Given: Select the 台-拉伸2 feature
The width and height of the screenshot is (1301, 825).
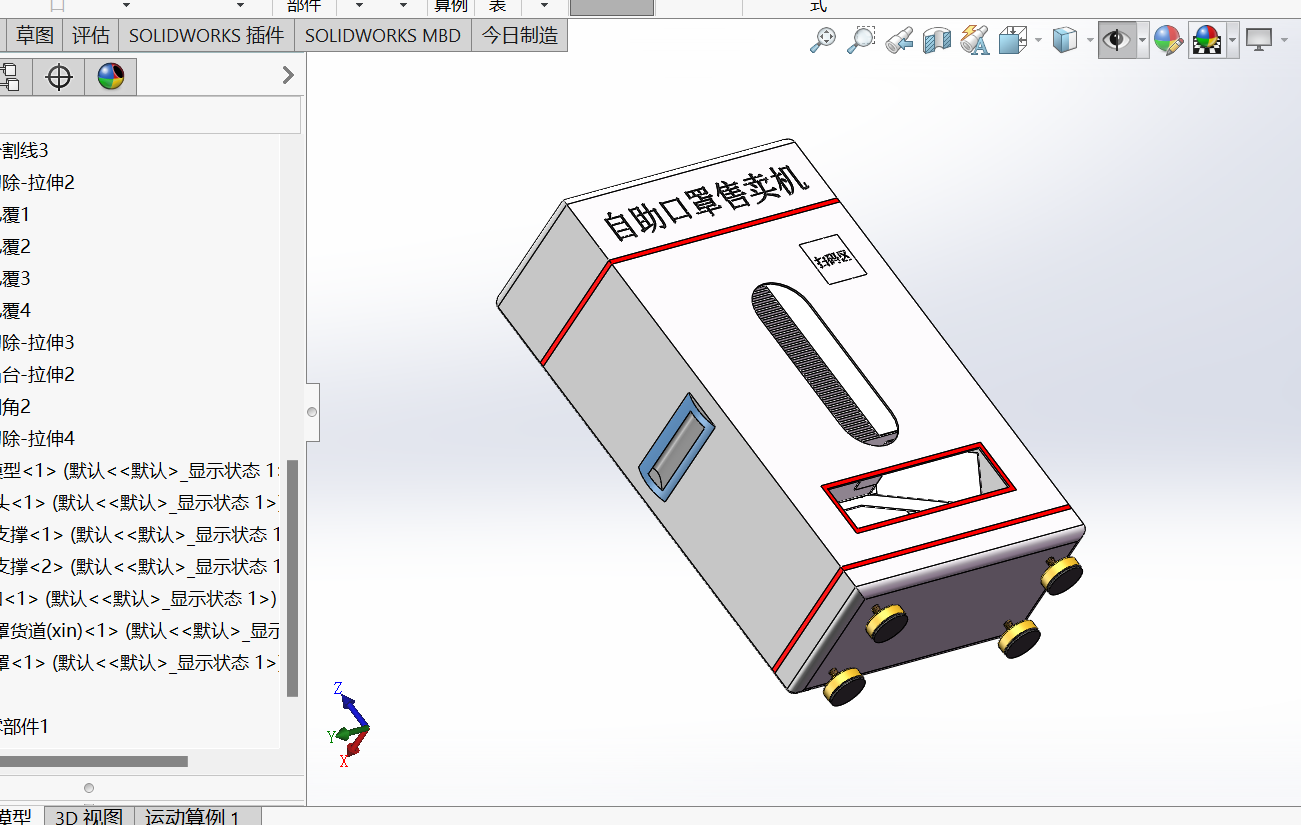Looking at the screenshot, I should click(x=37, y=375).
